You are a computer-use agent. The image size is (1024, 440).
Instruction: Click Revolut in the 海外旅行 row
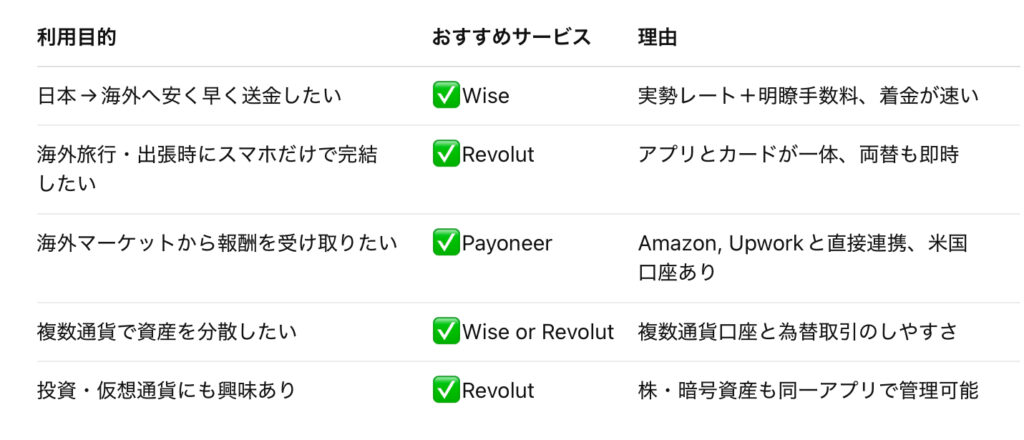tap(498, 155)
